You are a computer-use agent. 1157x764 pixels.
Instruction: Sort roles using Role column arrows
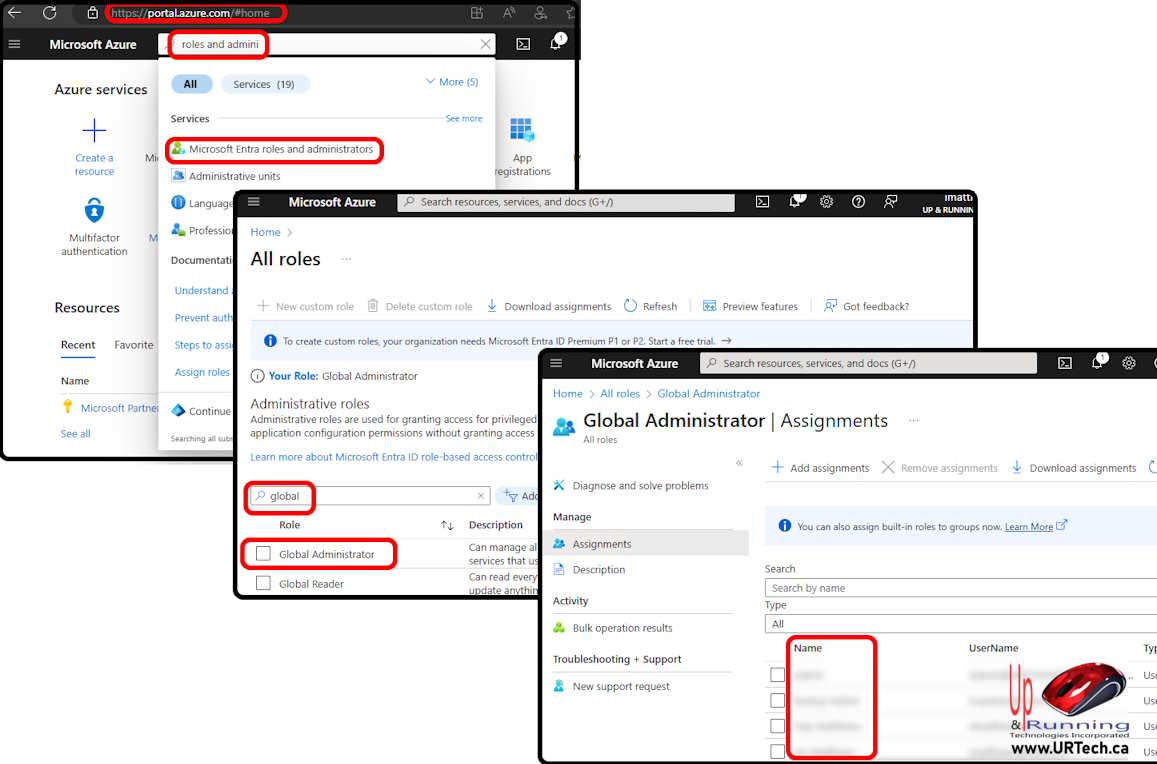(x=447, y=525)
